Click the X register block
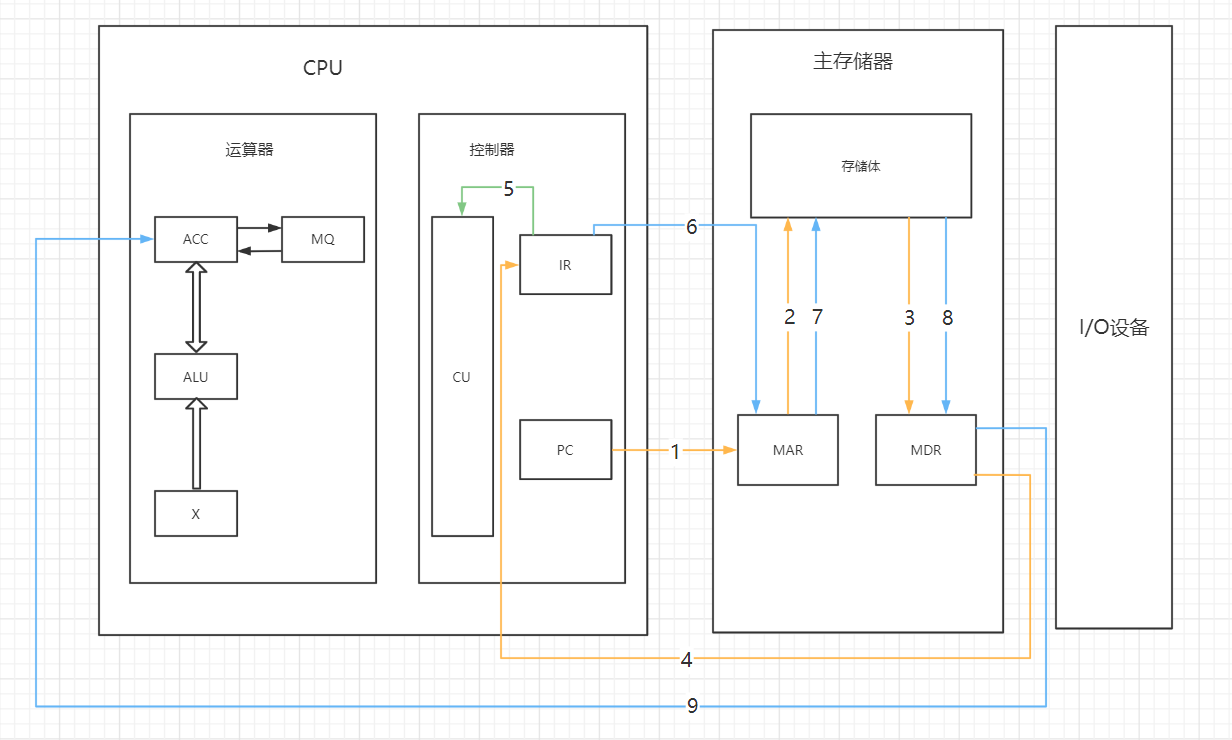 pos(195,513)
